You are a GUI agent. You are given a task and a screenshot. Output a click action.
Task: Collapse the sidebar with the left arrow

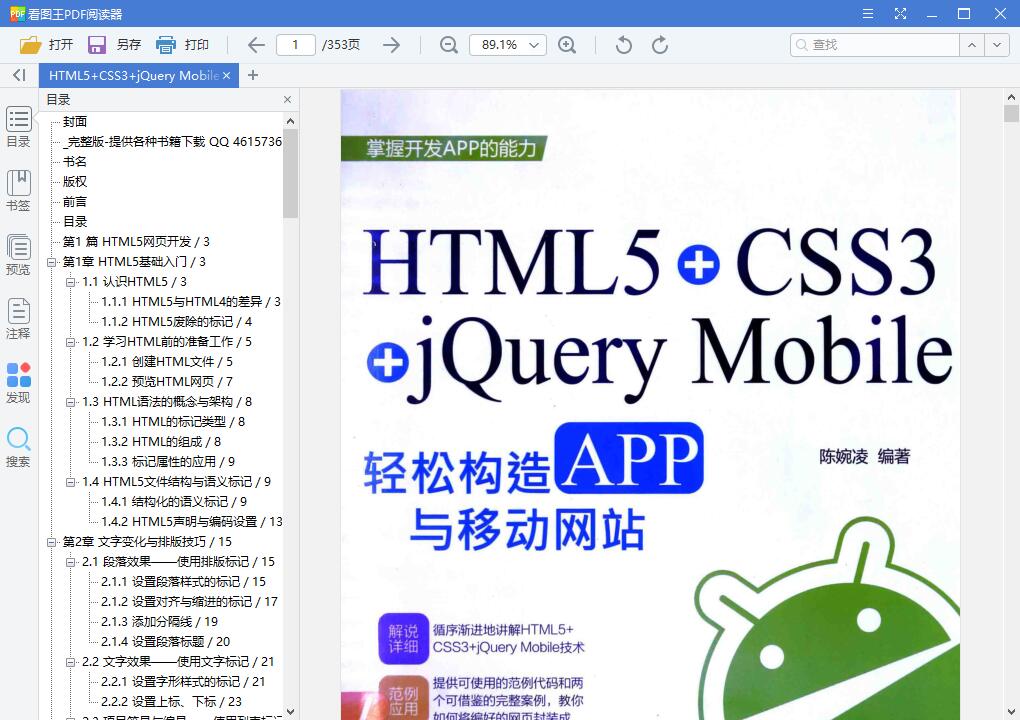click(20, 75)
